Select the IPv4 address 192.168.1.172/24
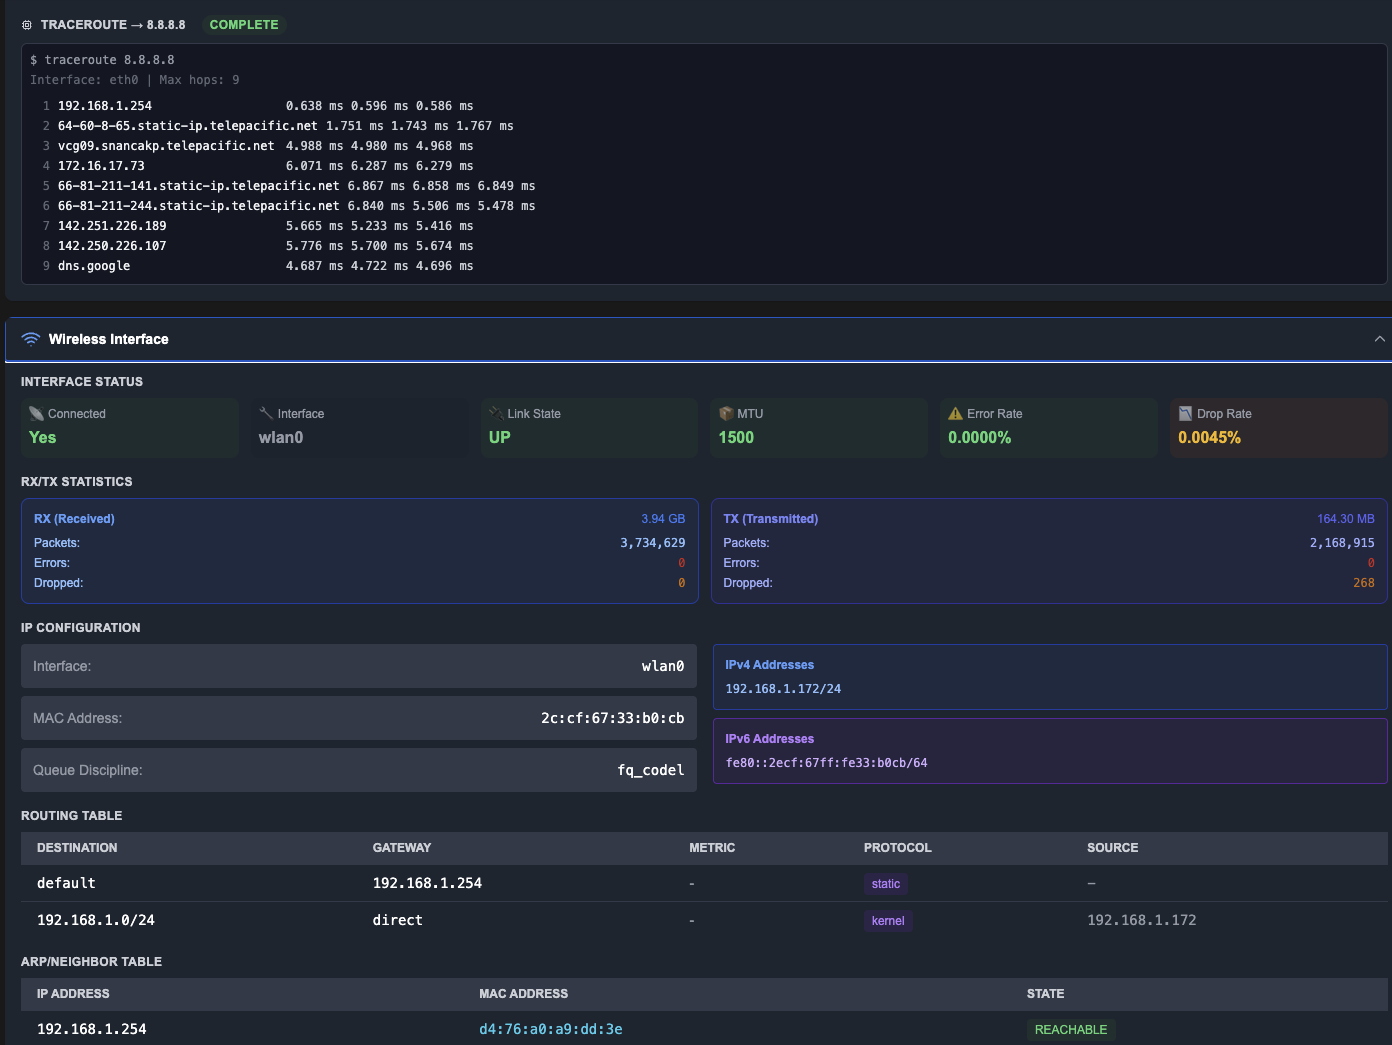 tap(783, 689)
